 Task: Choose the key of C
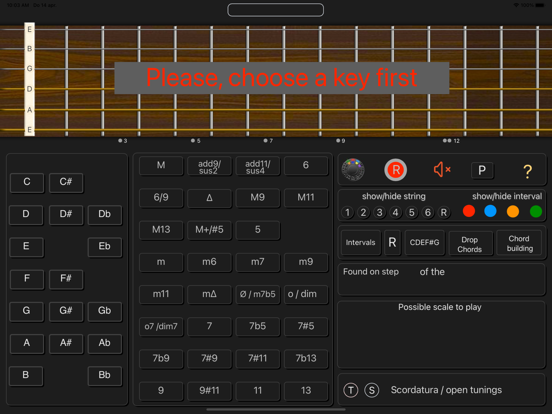tap(27, 182)
